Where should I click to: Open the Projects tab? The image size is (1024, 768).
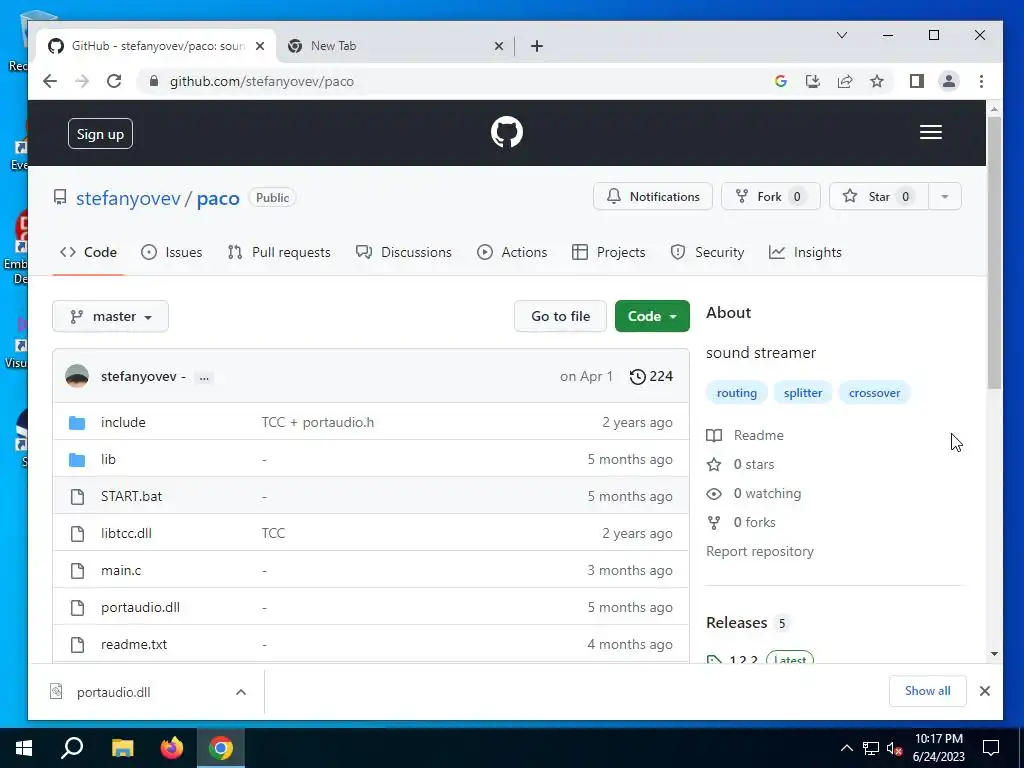tap(608, 253)
